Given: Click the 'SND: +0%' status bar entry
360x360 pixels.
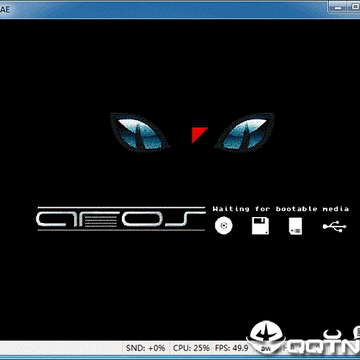Looking at the screenshot, I should tap(146, 348).
